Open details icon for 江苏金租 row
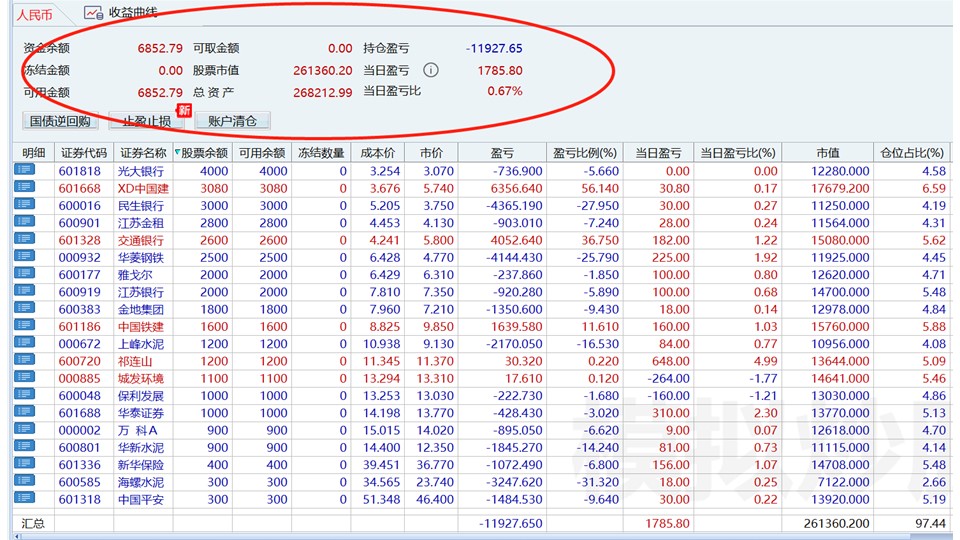This screenshot has width=960, height=540. click(24, 221)
